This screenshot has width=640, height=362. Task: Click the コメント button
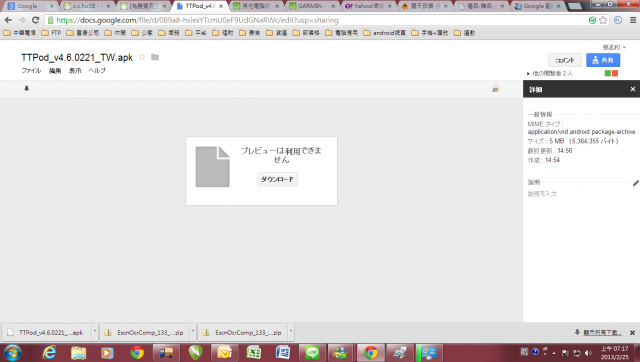coord(564,60)
